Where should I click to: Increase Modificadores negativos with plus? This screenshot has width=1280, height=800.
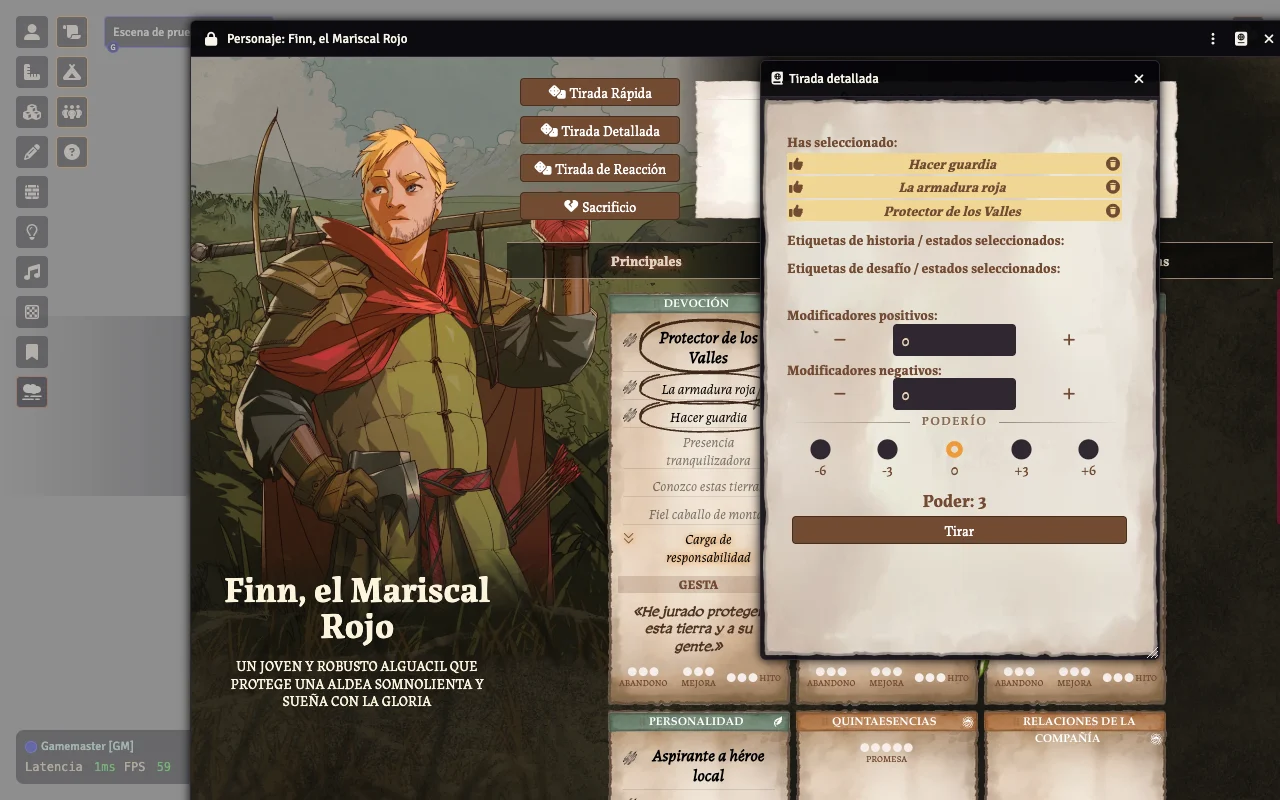point(1069,394)
